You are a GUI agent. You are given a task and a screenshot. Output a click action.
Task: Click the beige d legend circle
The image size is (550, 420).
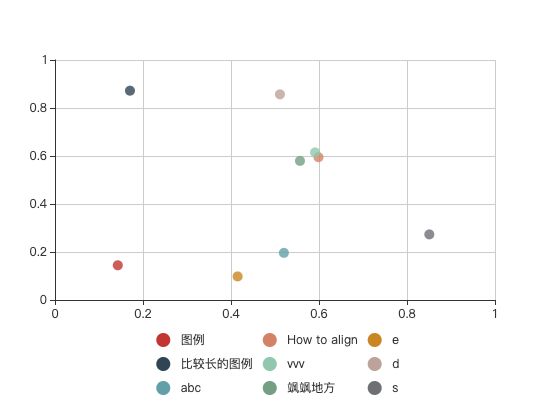pyautogui.click(x=375, y=364)
